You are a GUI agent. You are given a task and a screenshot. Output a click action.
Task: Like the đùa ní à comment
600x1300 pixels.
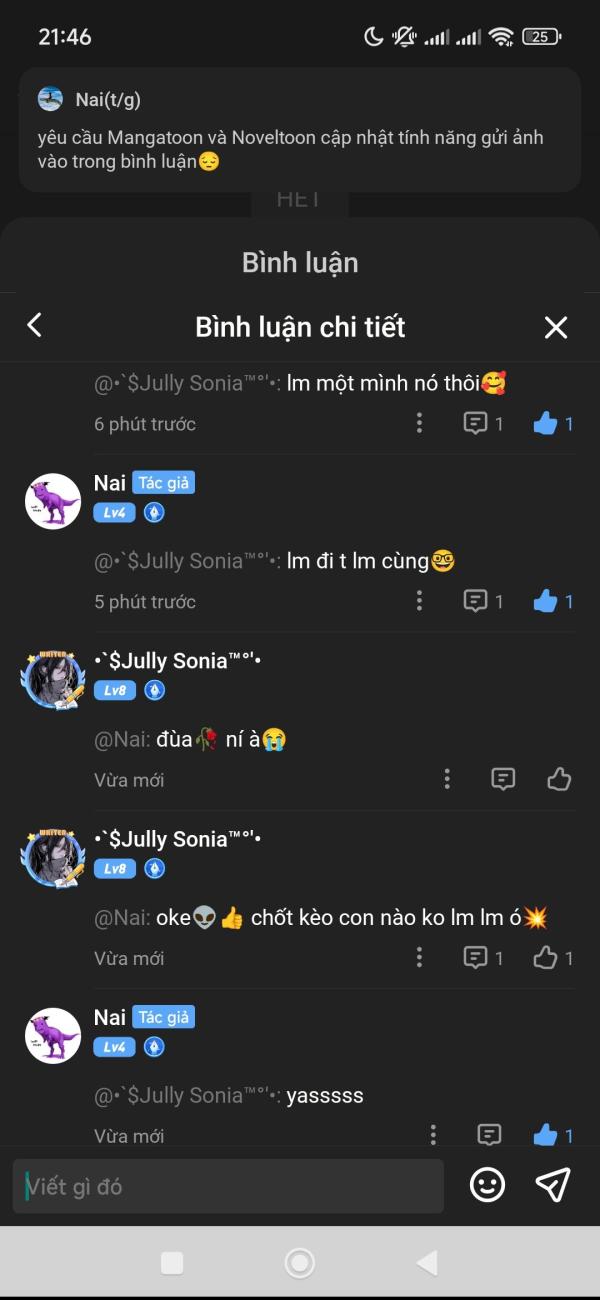pos(559,779)
